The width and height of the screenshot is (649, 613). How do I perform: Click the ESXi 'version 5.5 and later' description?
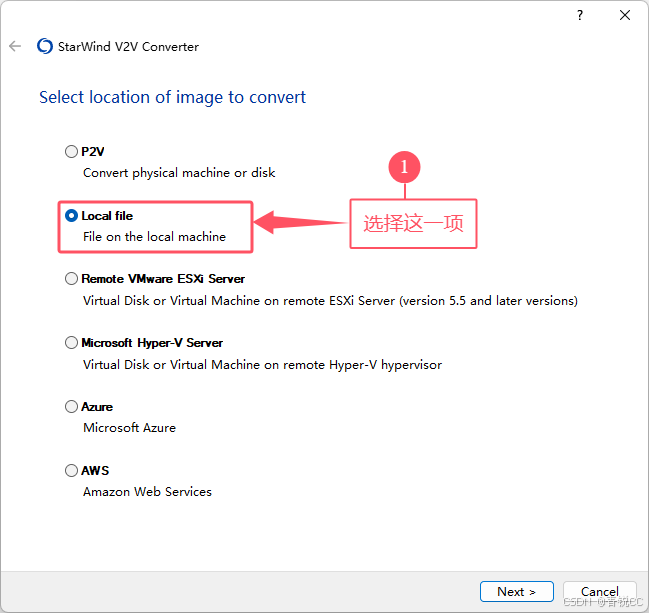pos(330,301)
